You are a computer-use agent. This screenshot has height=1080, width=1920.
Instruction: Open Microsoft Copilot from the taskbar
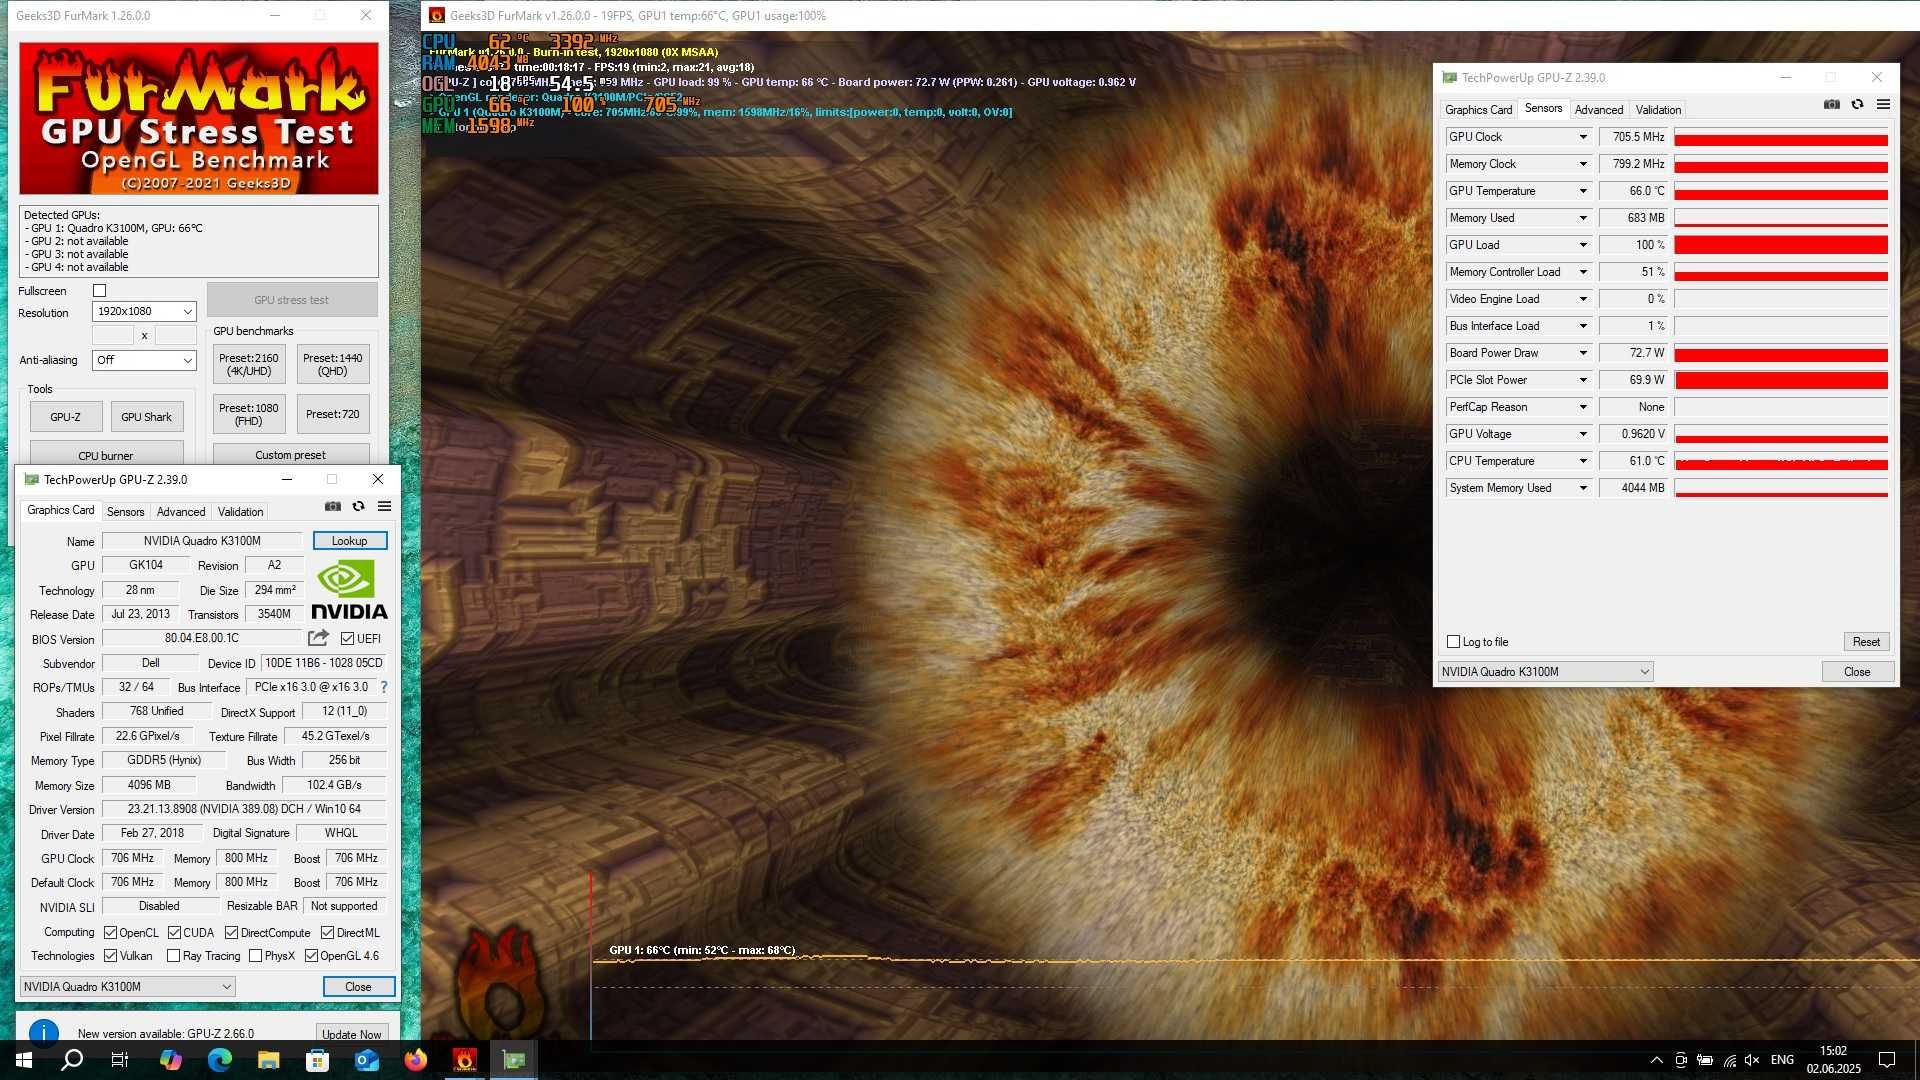[x=170, y=1060]
